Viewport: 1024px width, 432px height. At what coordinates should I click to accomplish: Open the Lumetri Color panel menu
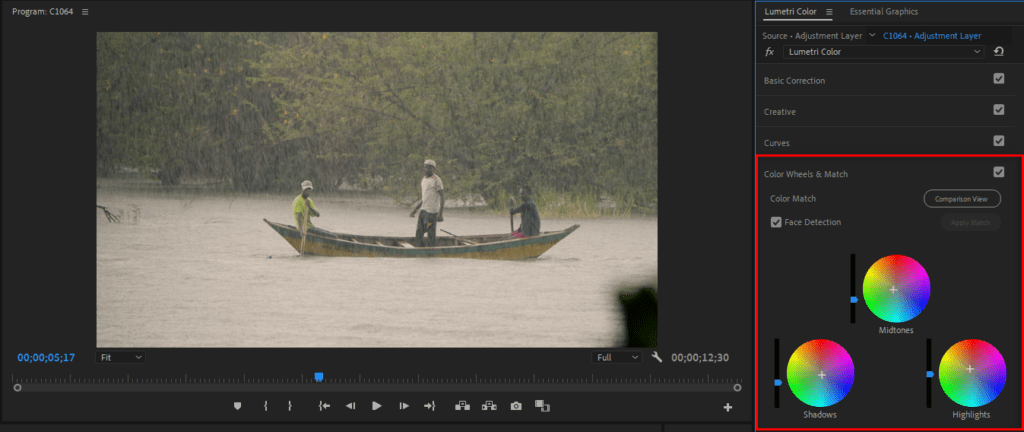pos(829,12)
